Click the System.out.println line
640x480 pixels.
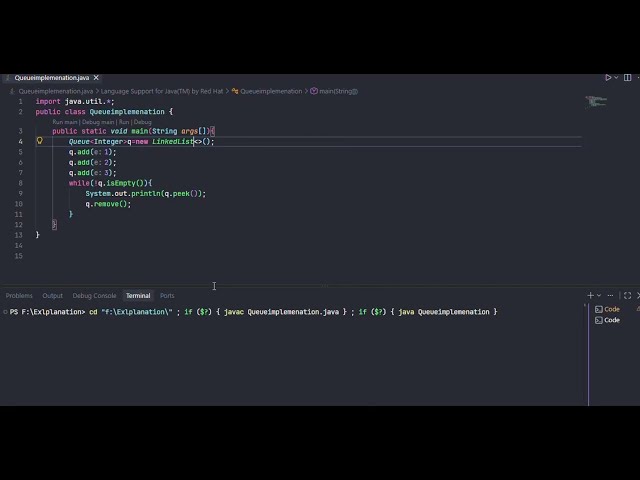coord(146,193)
